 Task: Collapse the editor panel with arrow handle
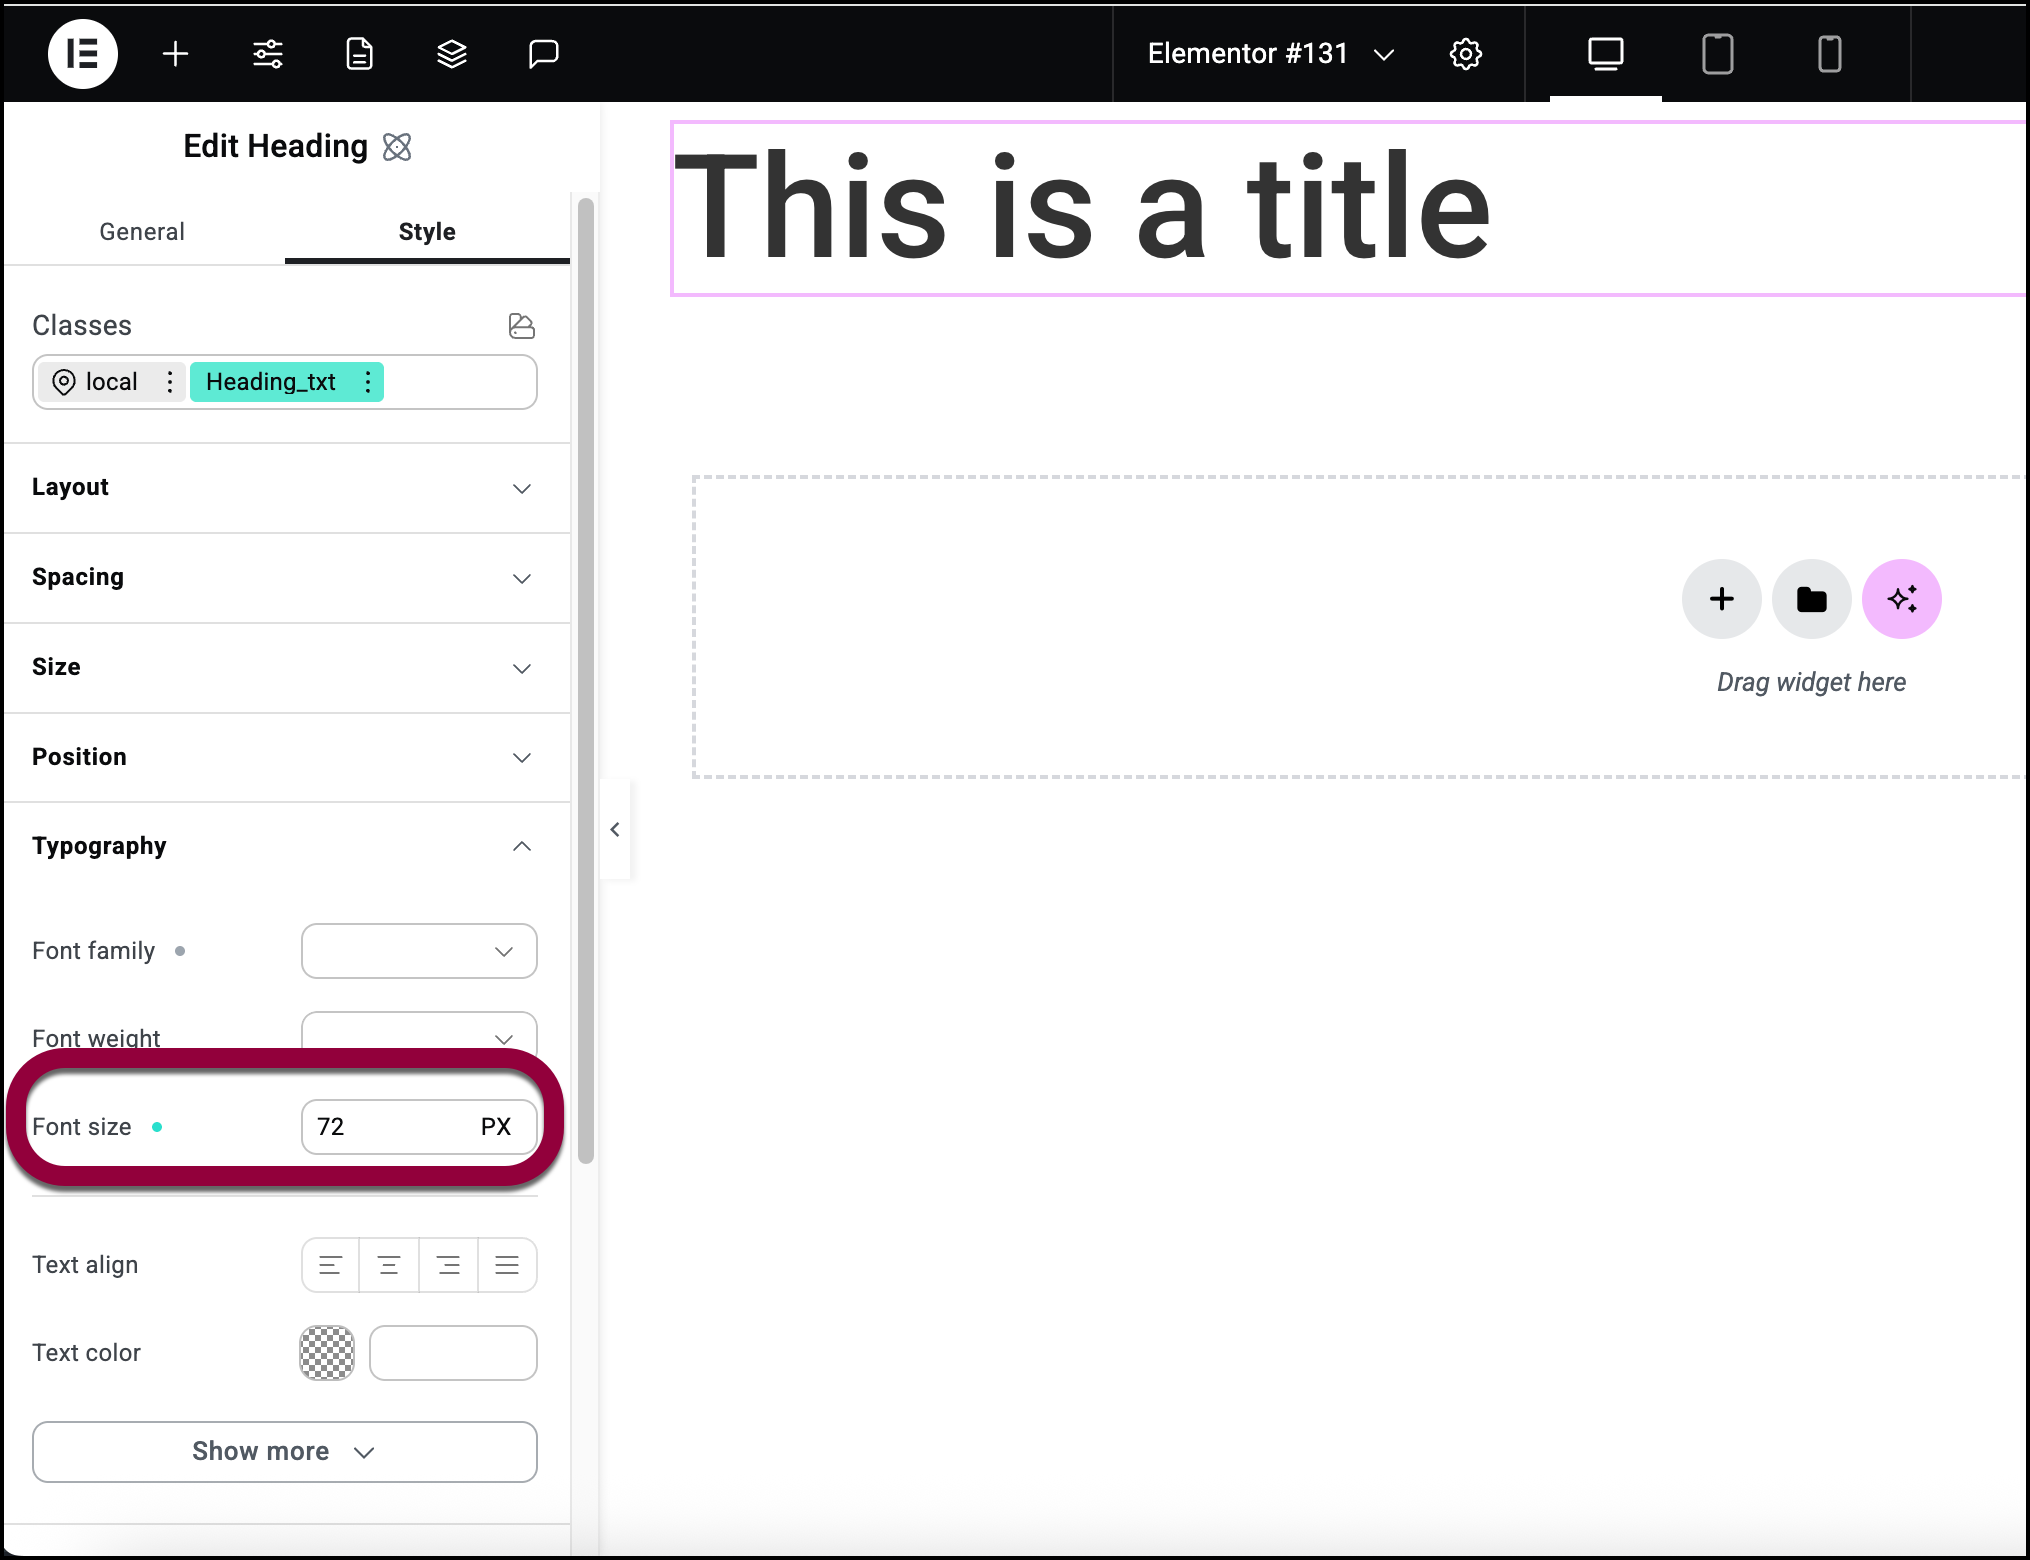click(x=615, y=830)
